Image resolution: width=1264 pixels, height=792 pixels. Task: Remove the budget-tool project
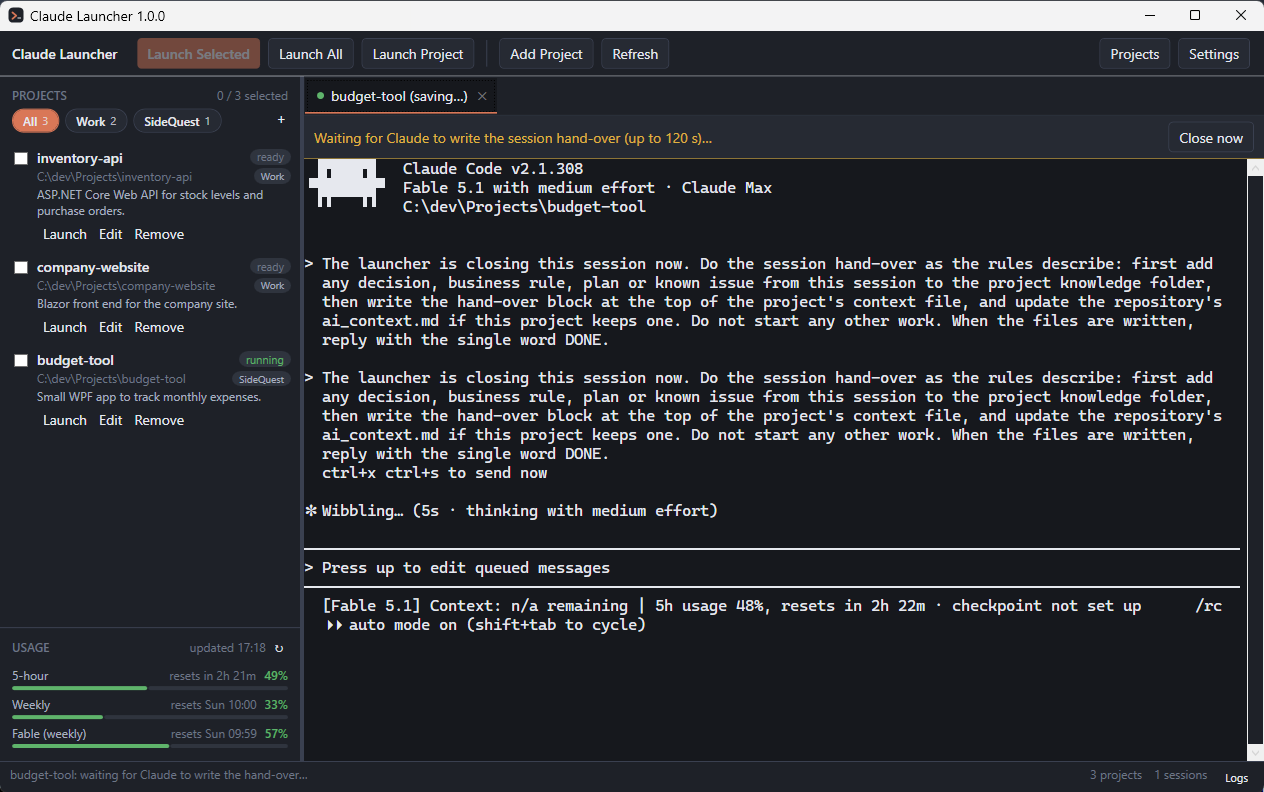[x=159, y=420]
